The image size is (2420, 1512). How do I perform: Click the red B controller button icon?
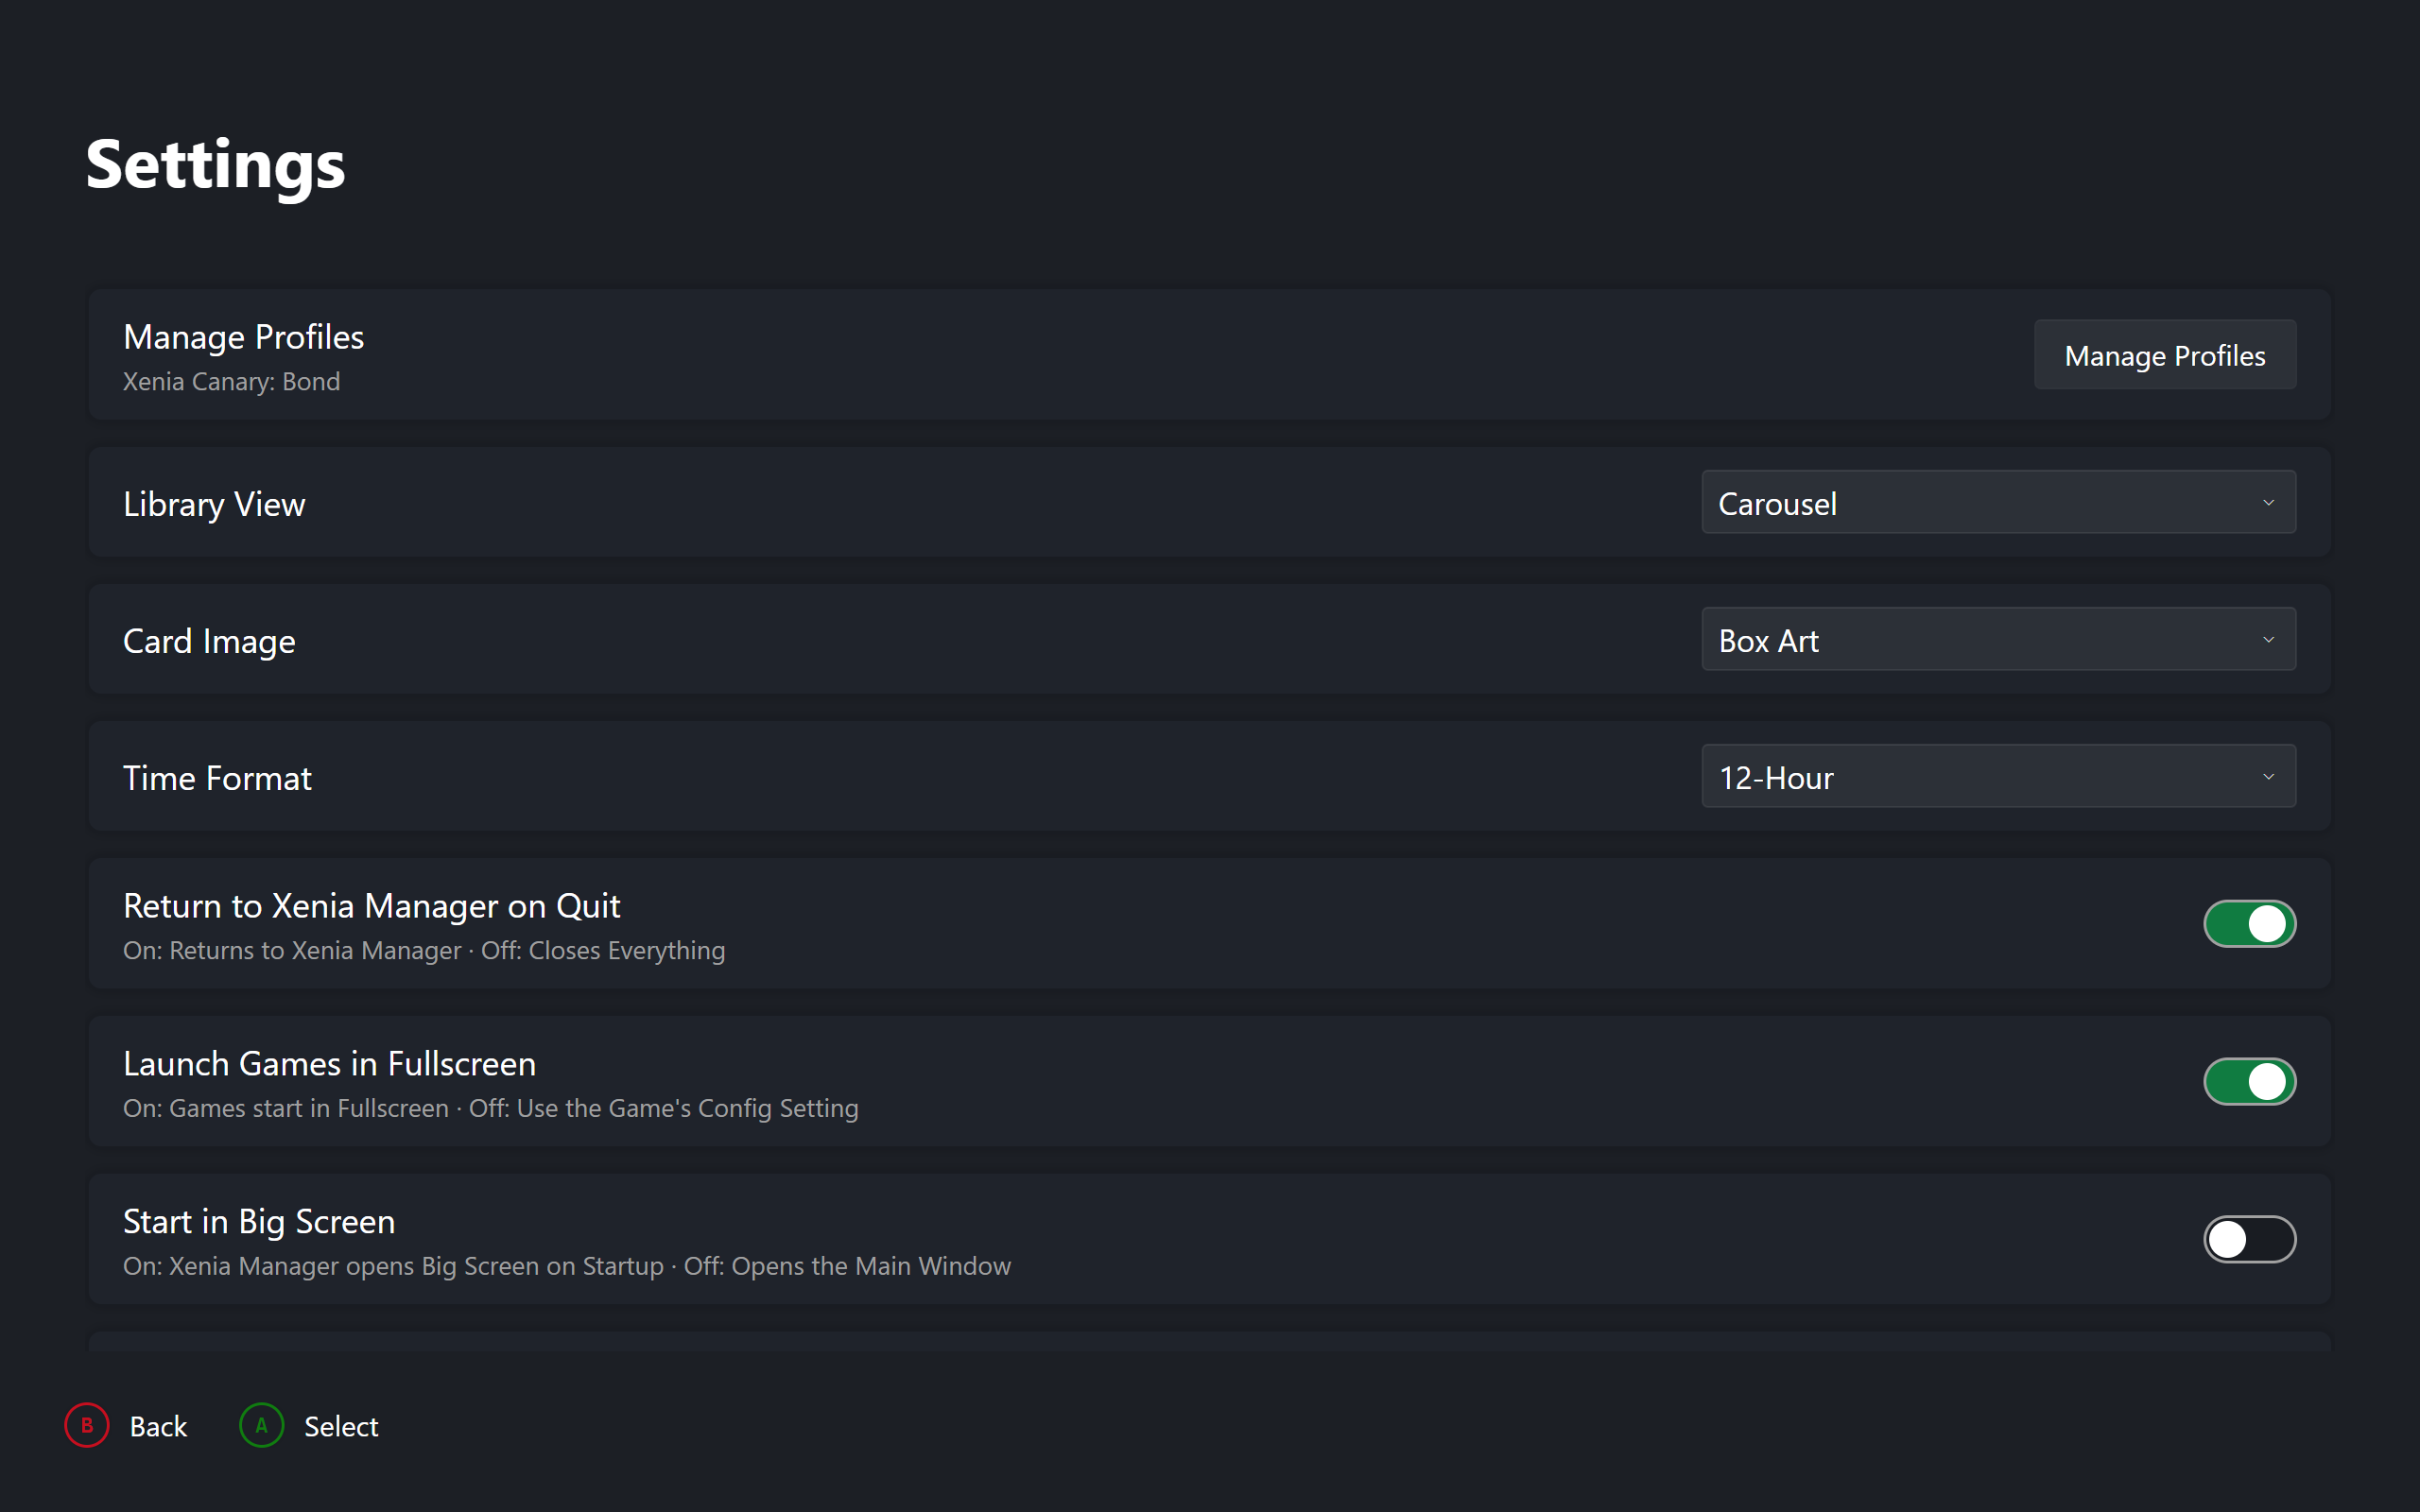[87, 1425]
